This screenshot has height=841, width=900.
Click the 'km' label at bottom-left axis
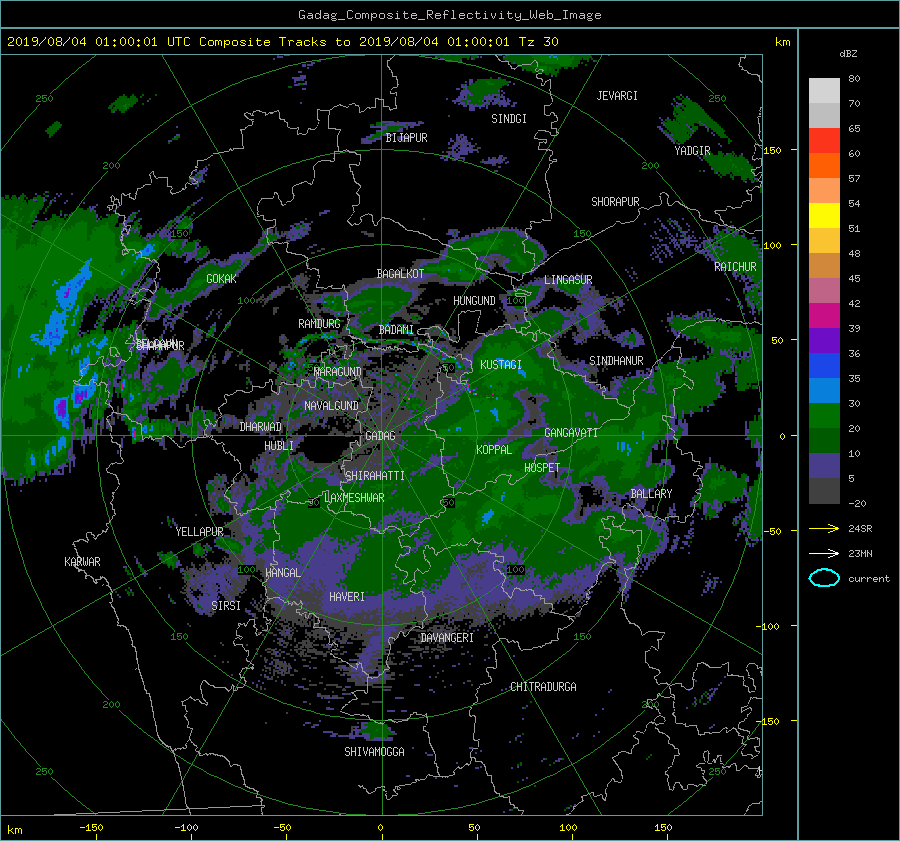pos(14,830)
